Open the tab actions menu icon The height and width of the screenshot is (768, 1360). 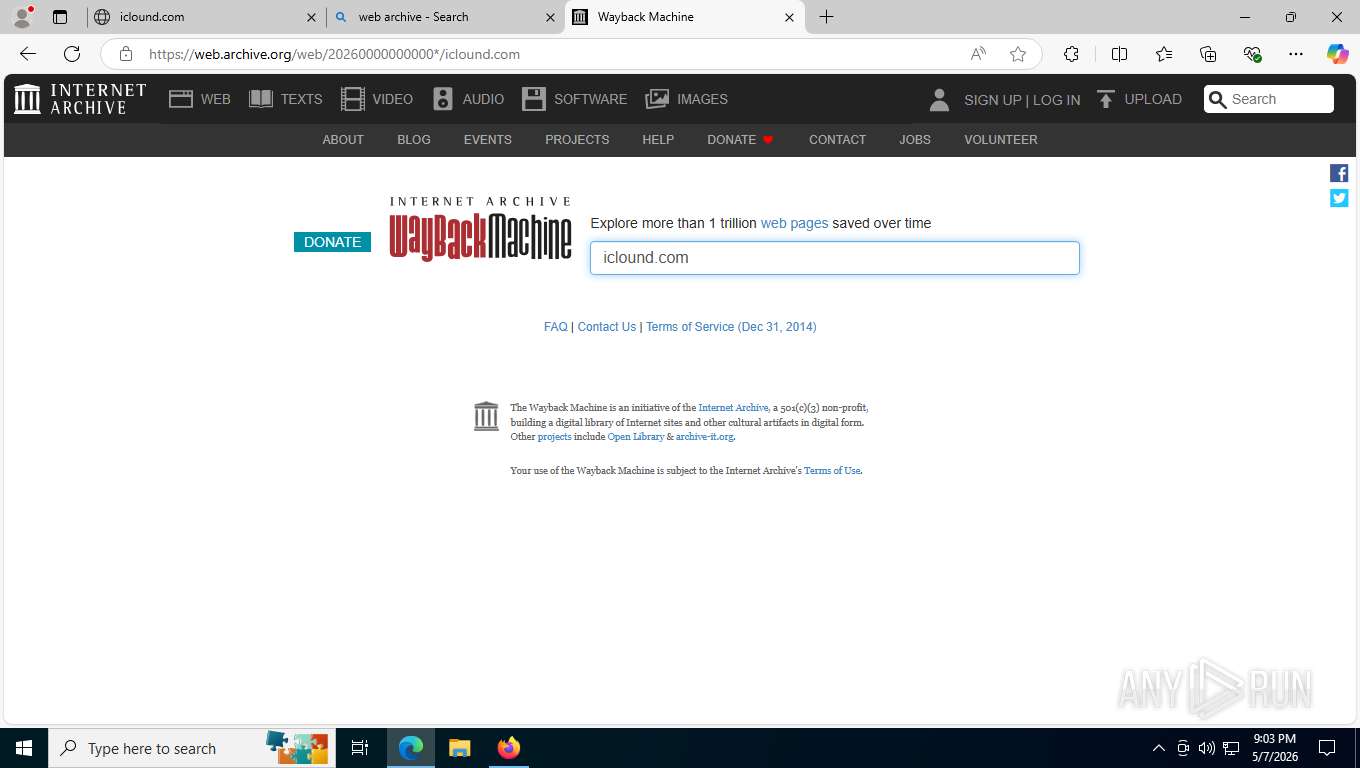(x=60, y=17)
